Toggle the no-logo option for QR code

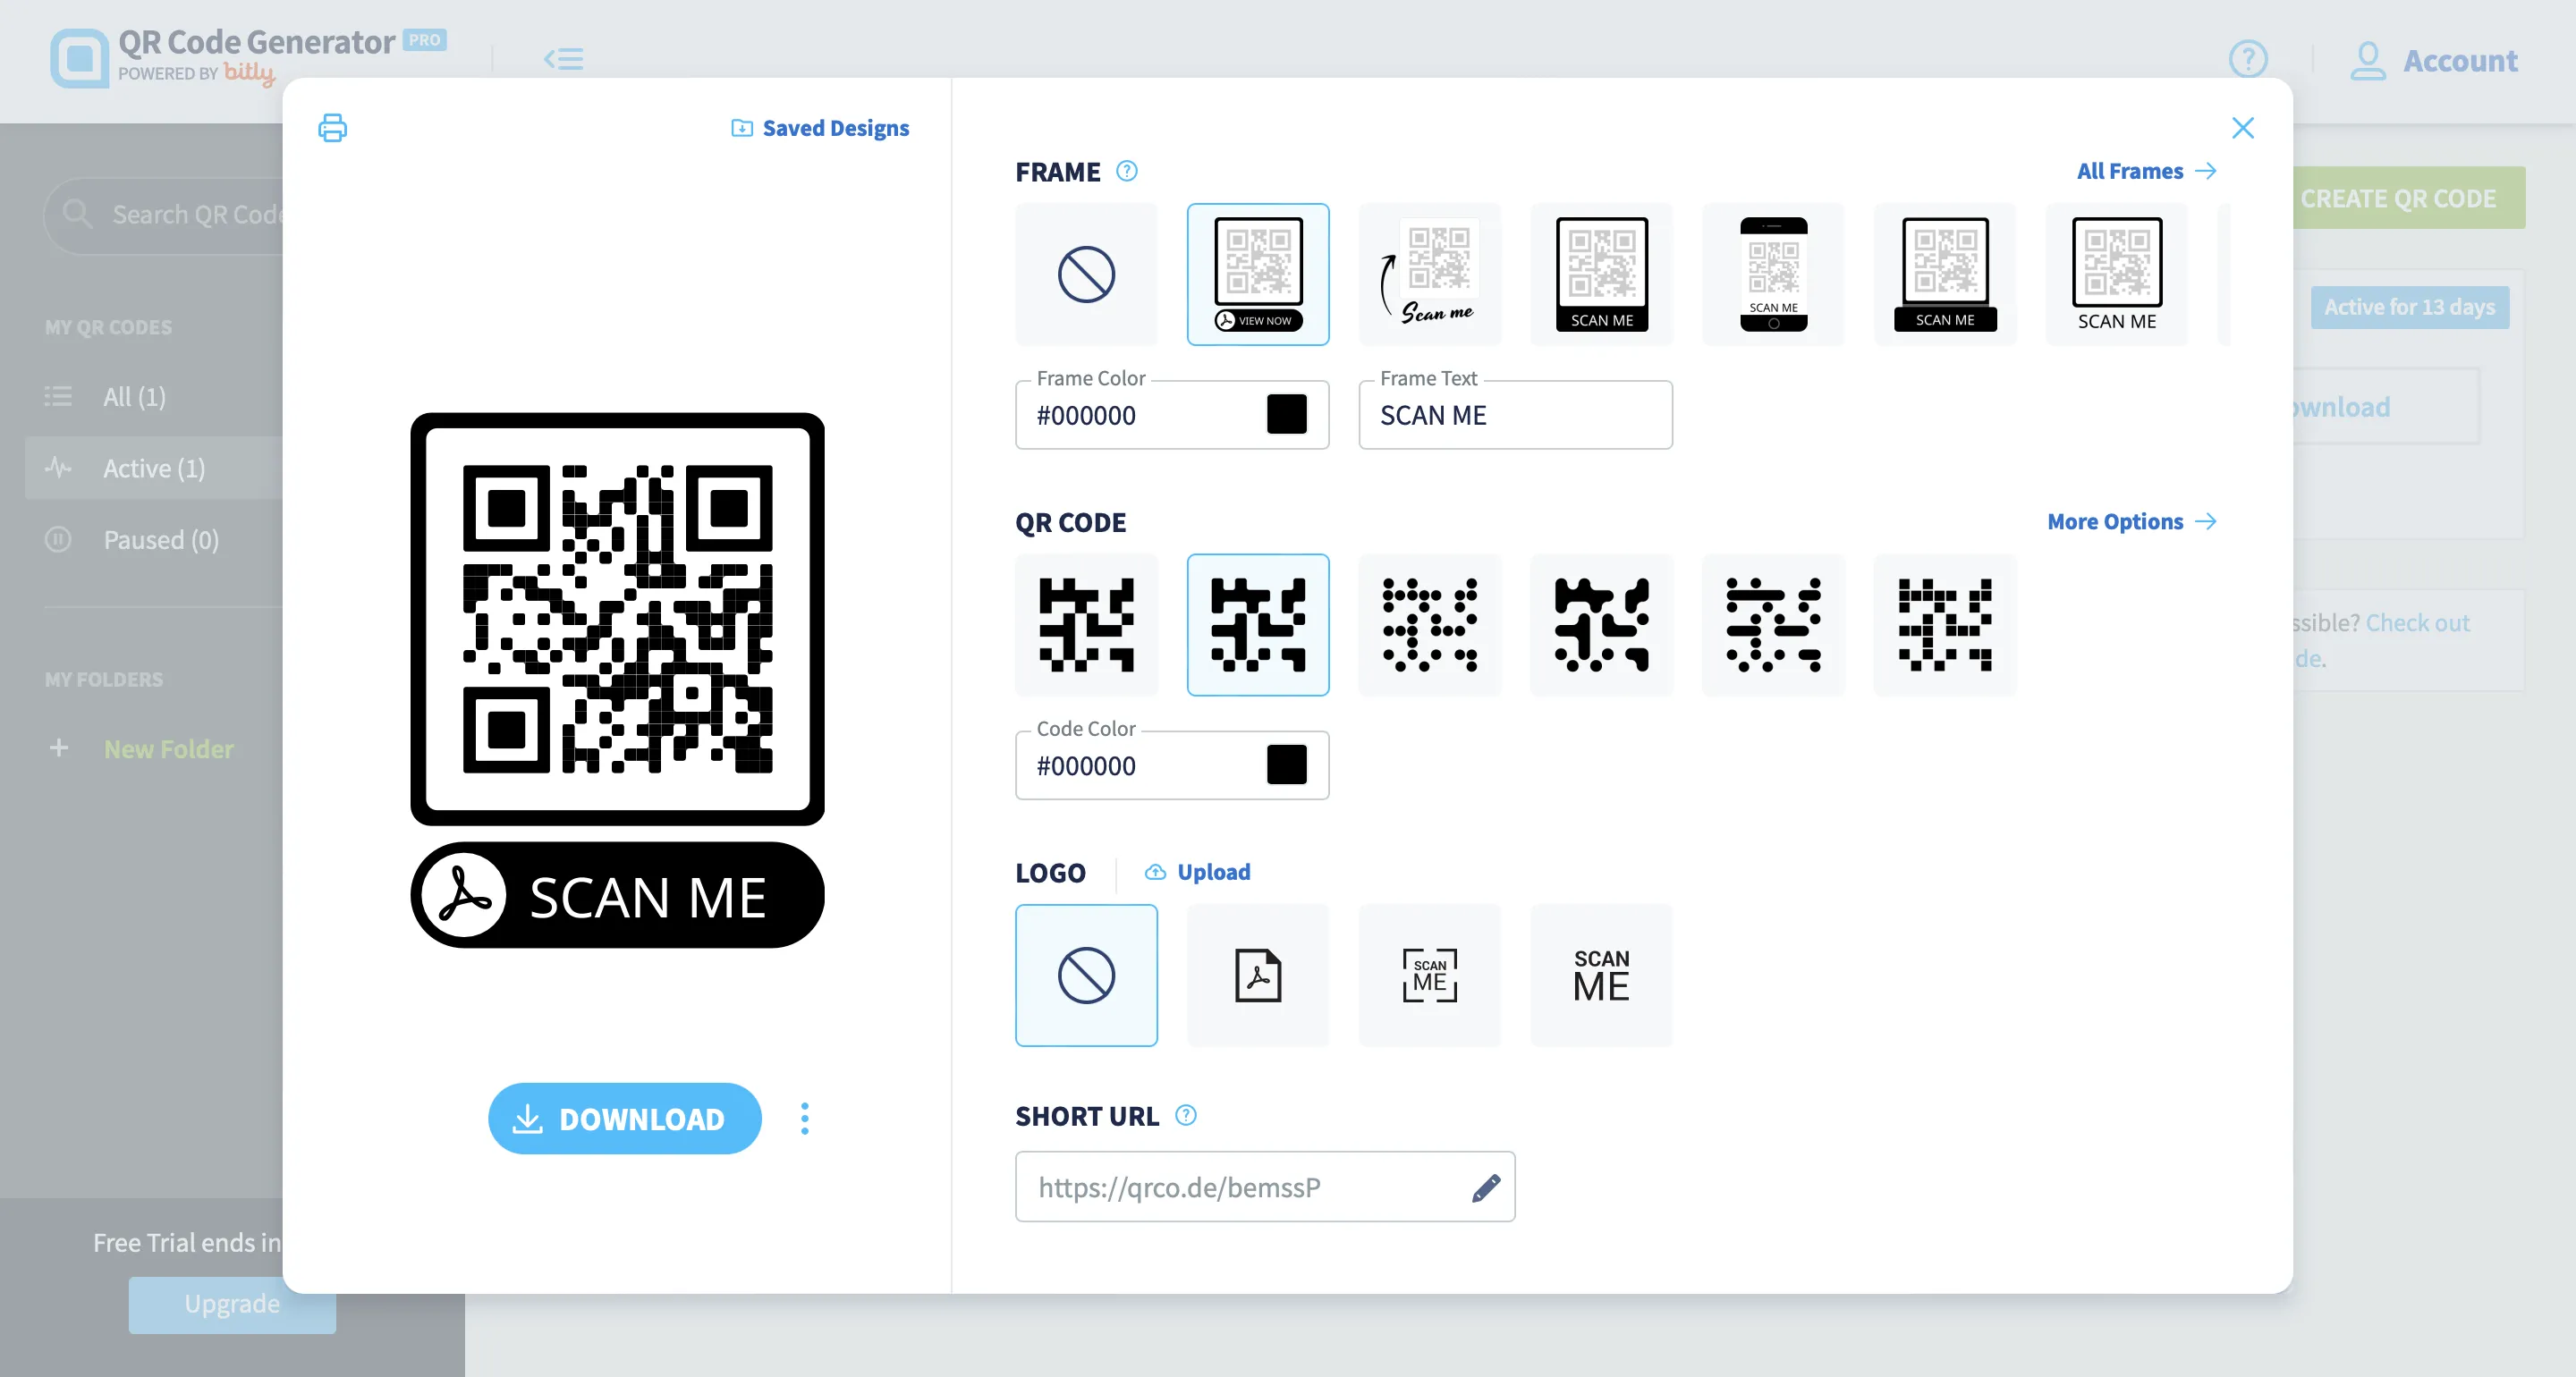click(1085, 975)
